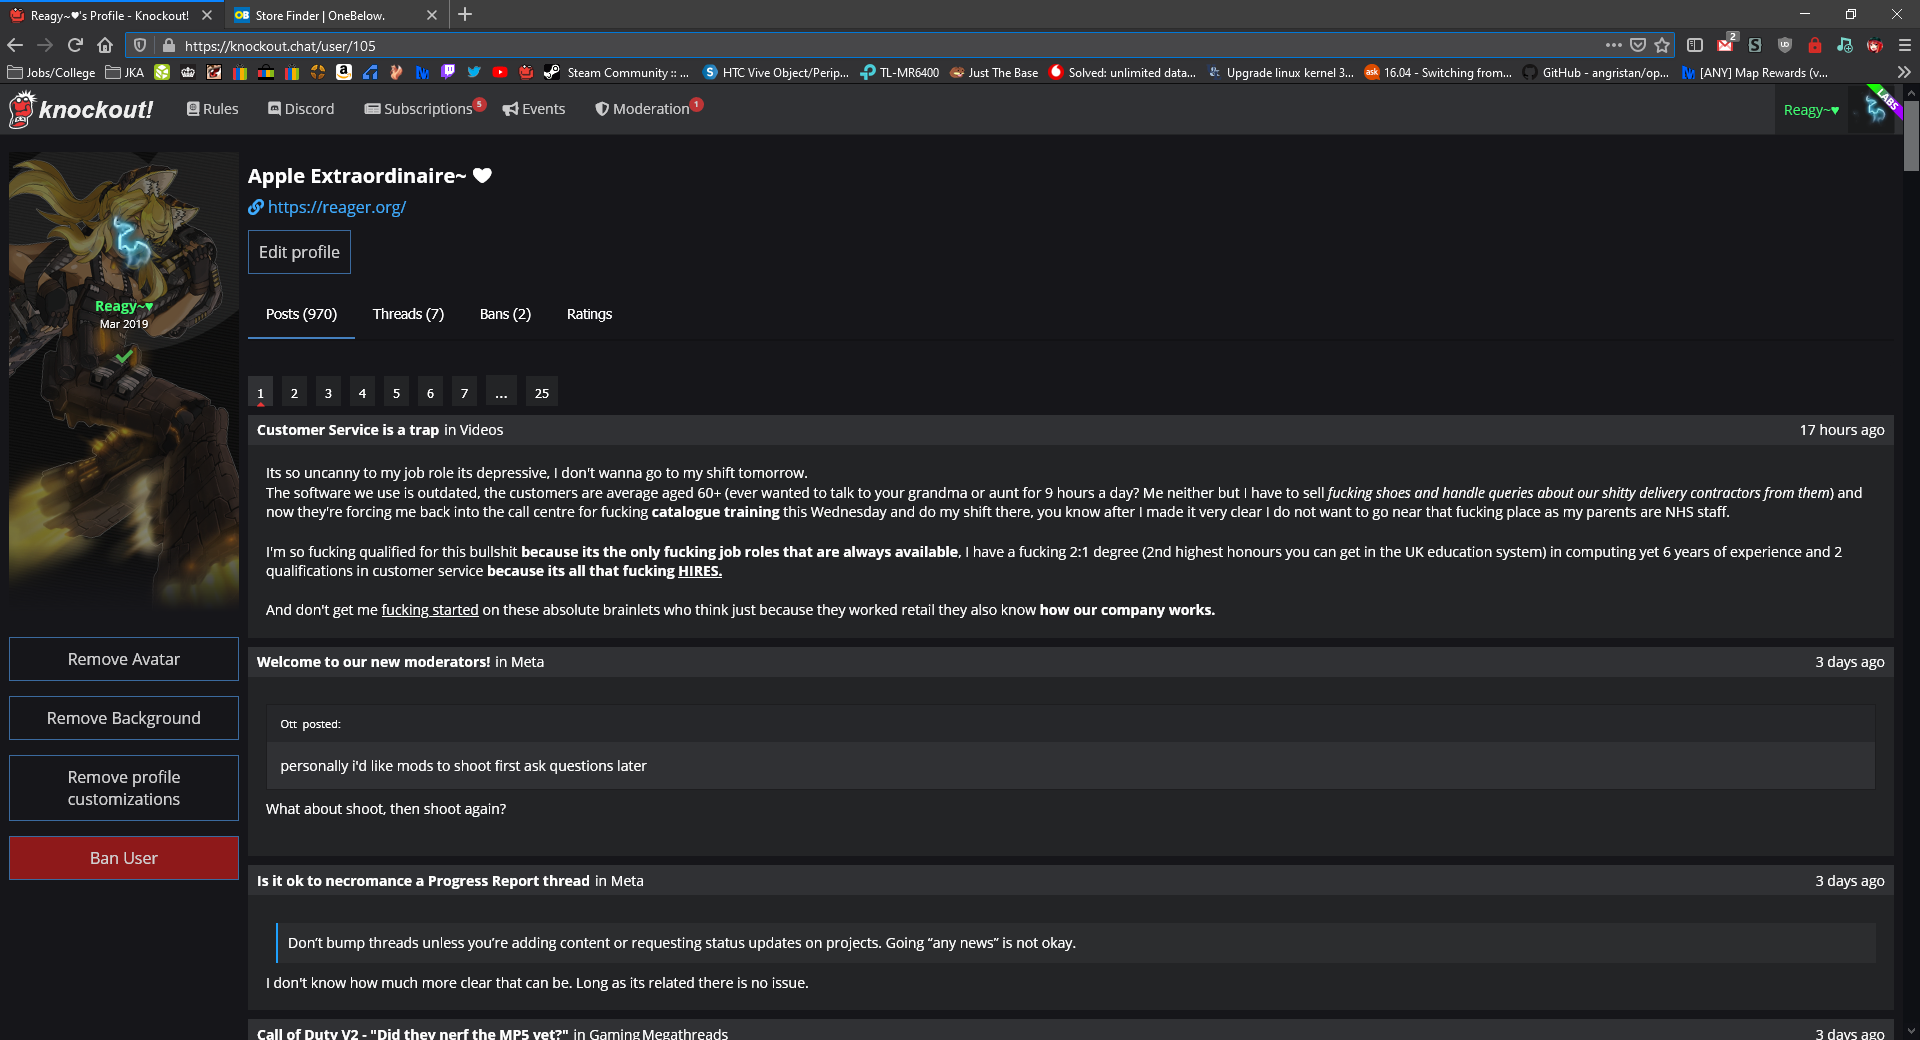
Task: Open the Moderation shield link
Action: 648,109
